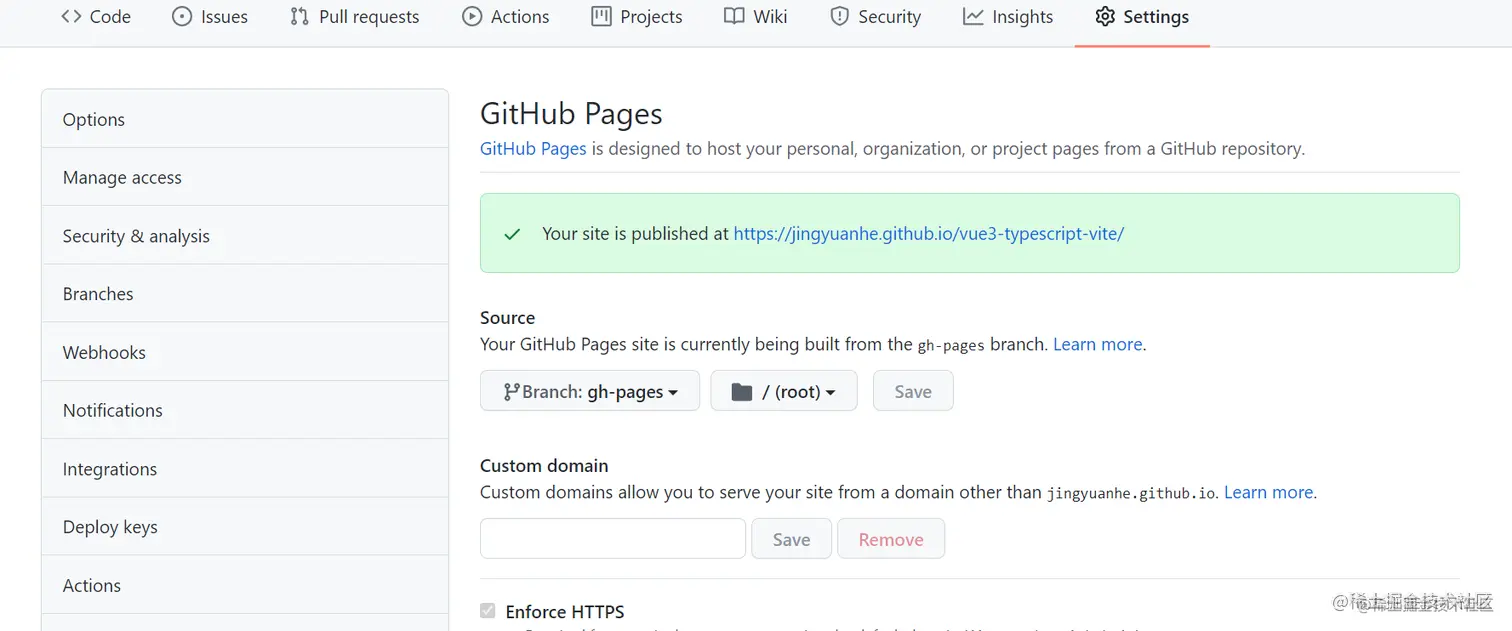Click the Insights graph icon
Image resolution: width=1512 pixels, height=631 pixels.
coord(973,17)
